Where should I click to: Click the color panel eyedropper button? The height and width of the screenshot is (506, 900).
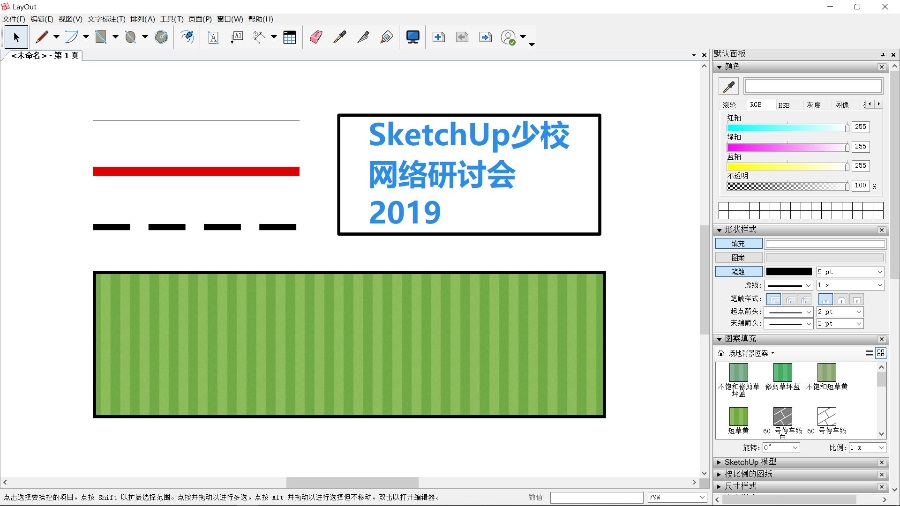point(729,87)
